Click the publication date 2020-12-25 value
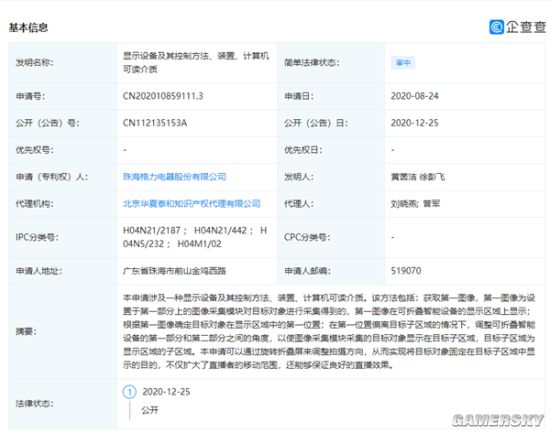This screenshot has width=550, height=432. pyautogui.click(x=415, y=123)
